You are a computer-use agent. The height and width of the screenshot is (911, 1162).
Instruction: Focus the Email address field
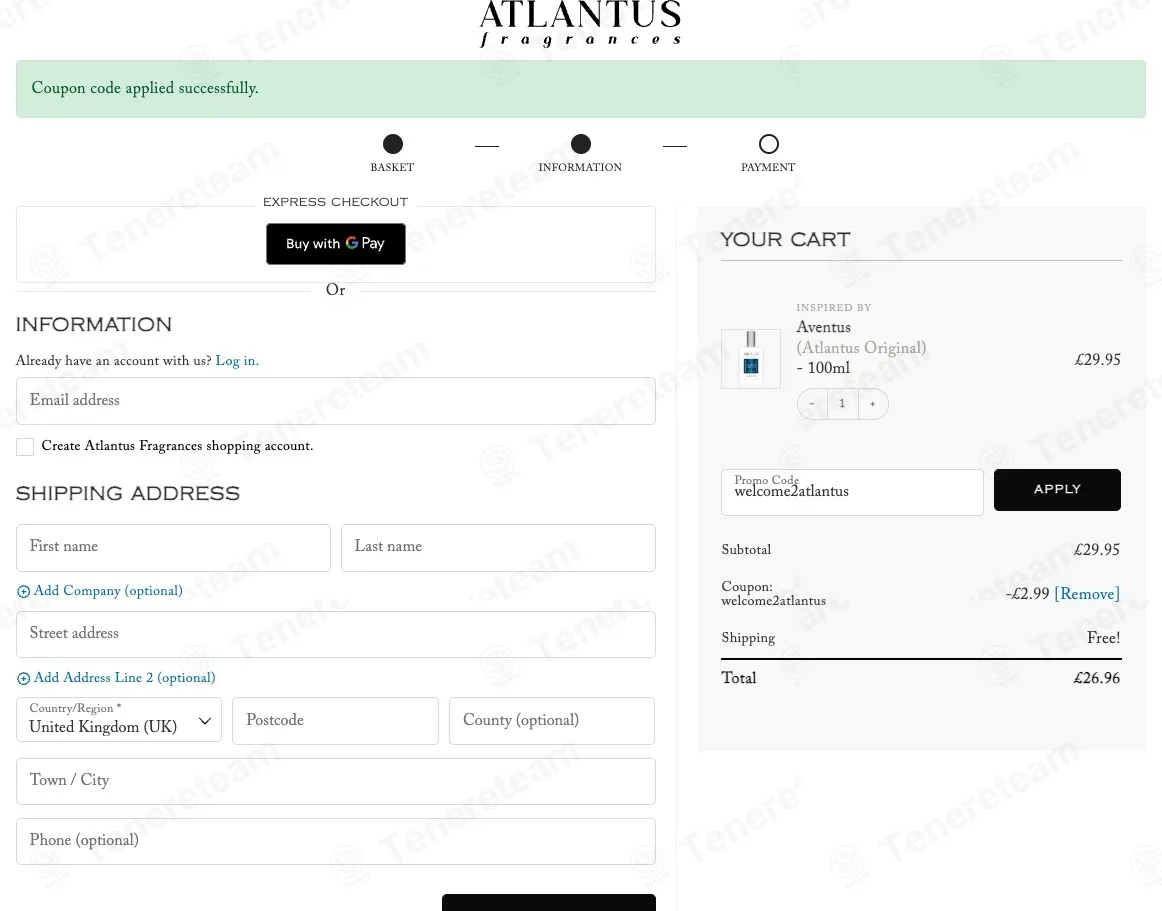(x=336, y=401)
